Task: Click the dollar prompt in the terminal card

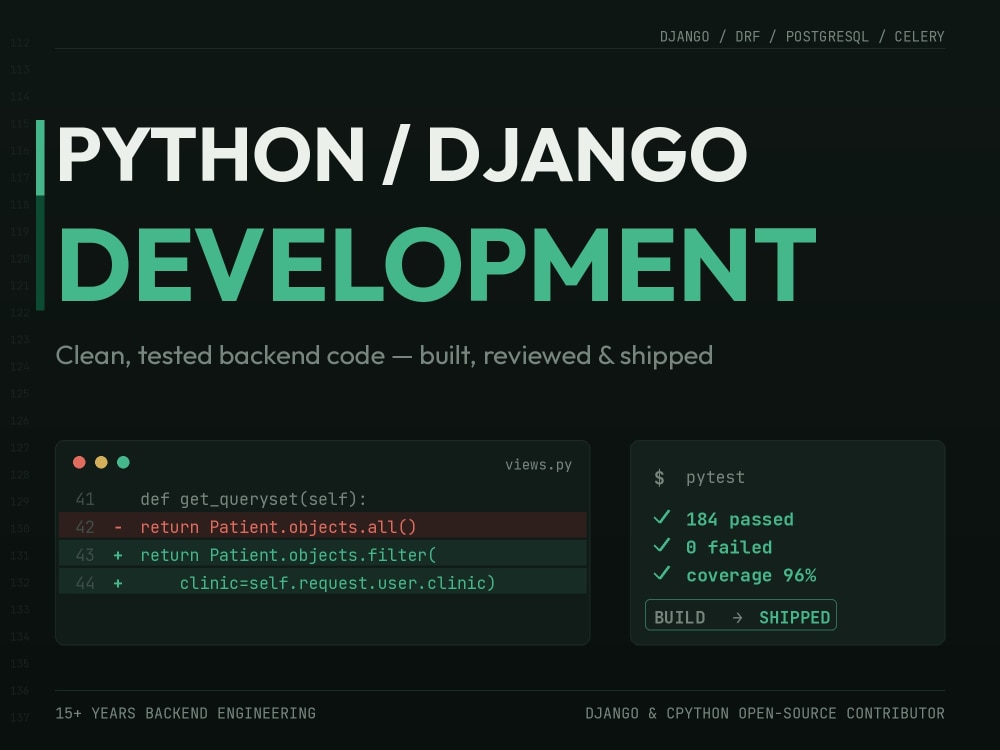Action: point(659,477)
